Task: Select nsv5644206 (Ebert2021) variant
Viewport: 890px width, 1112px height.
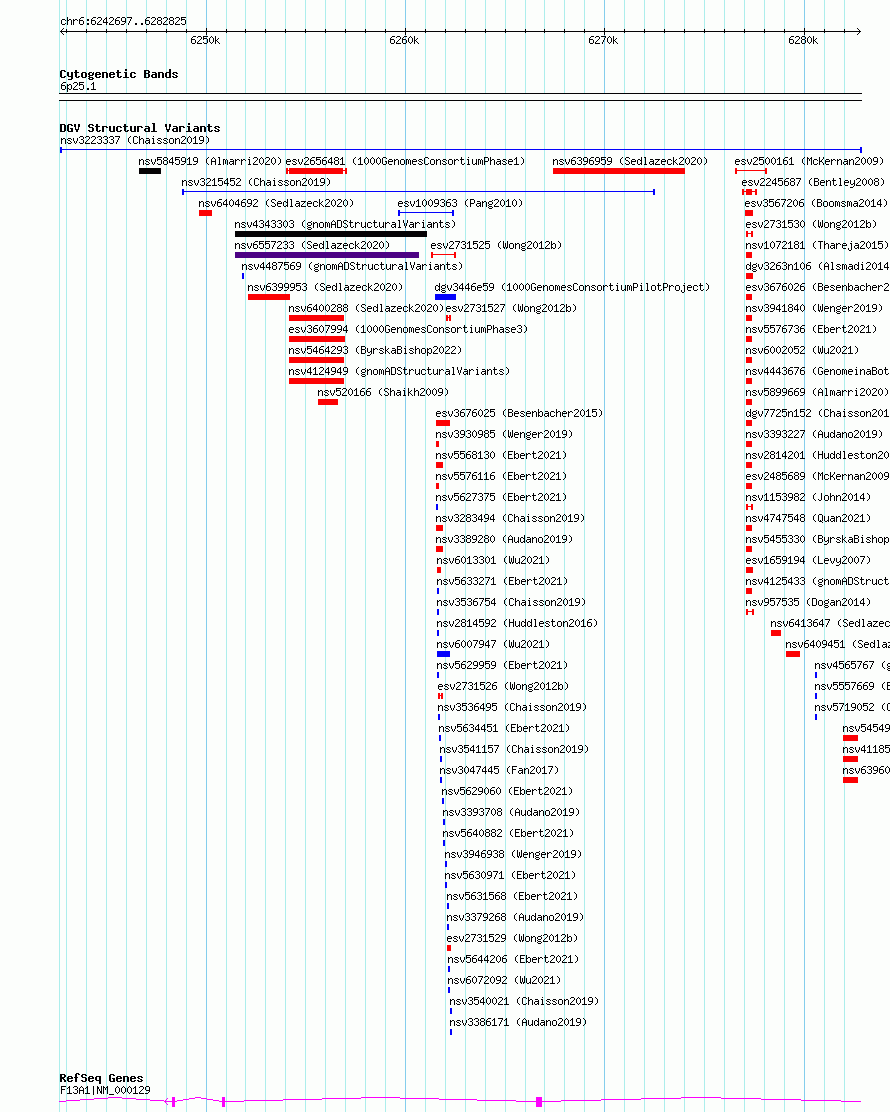Action: [x=513, y=960]
